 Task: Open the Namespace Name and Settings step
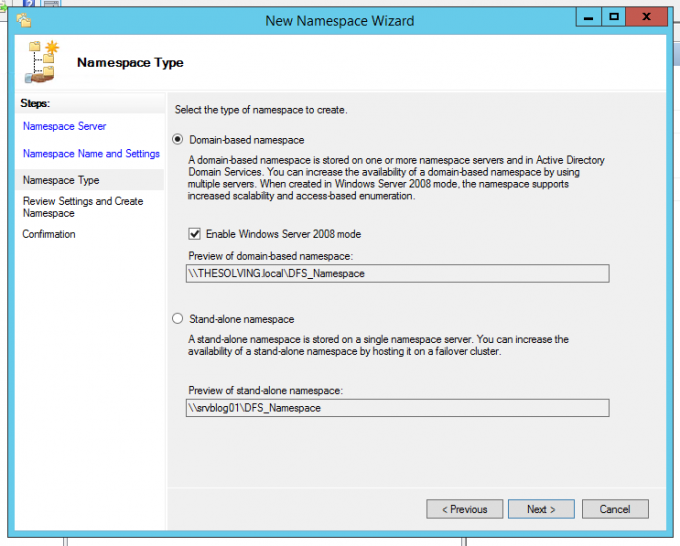tap(91, 154)
